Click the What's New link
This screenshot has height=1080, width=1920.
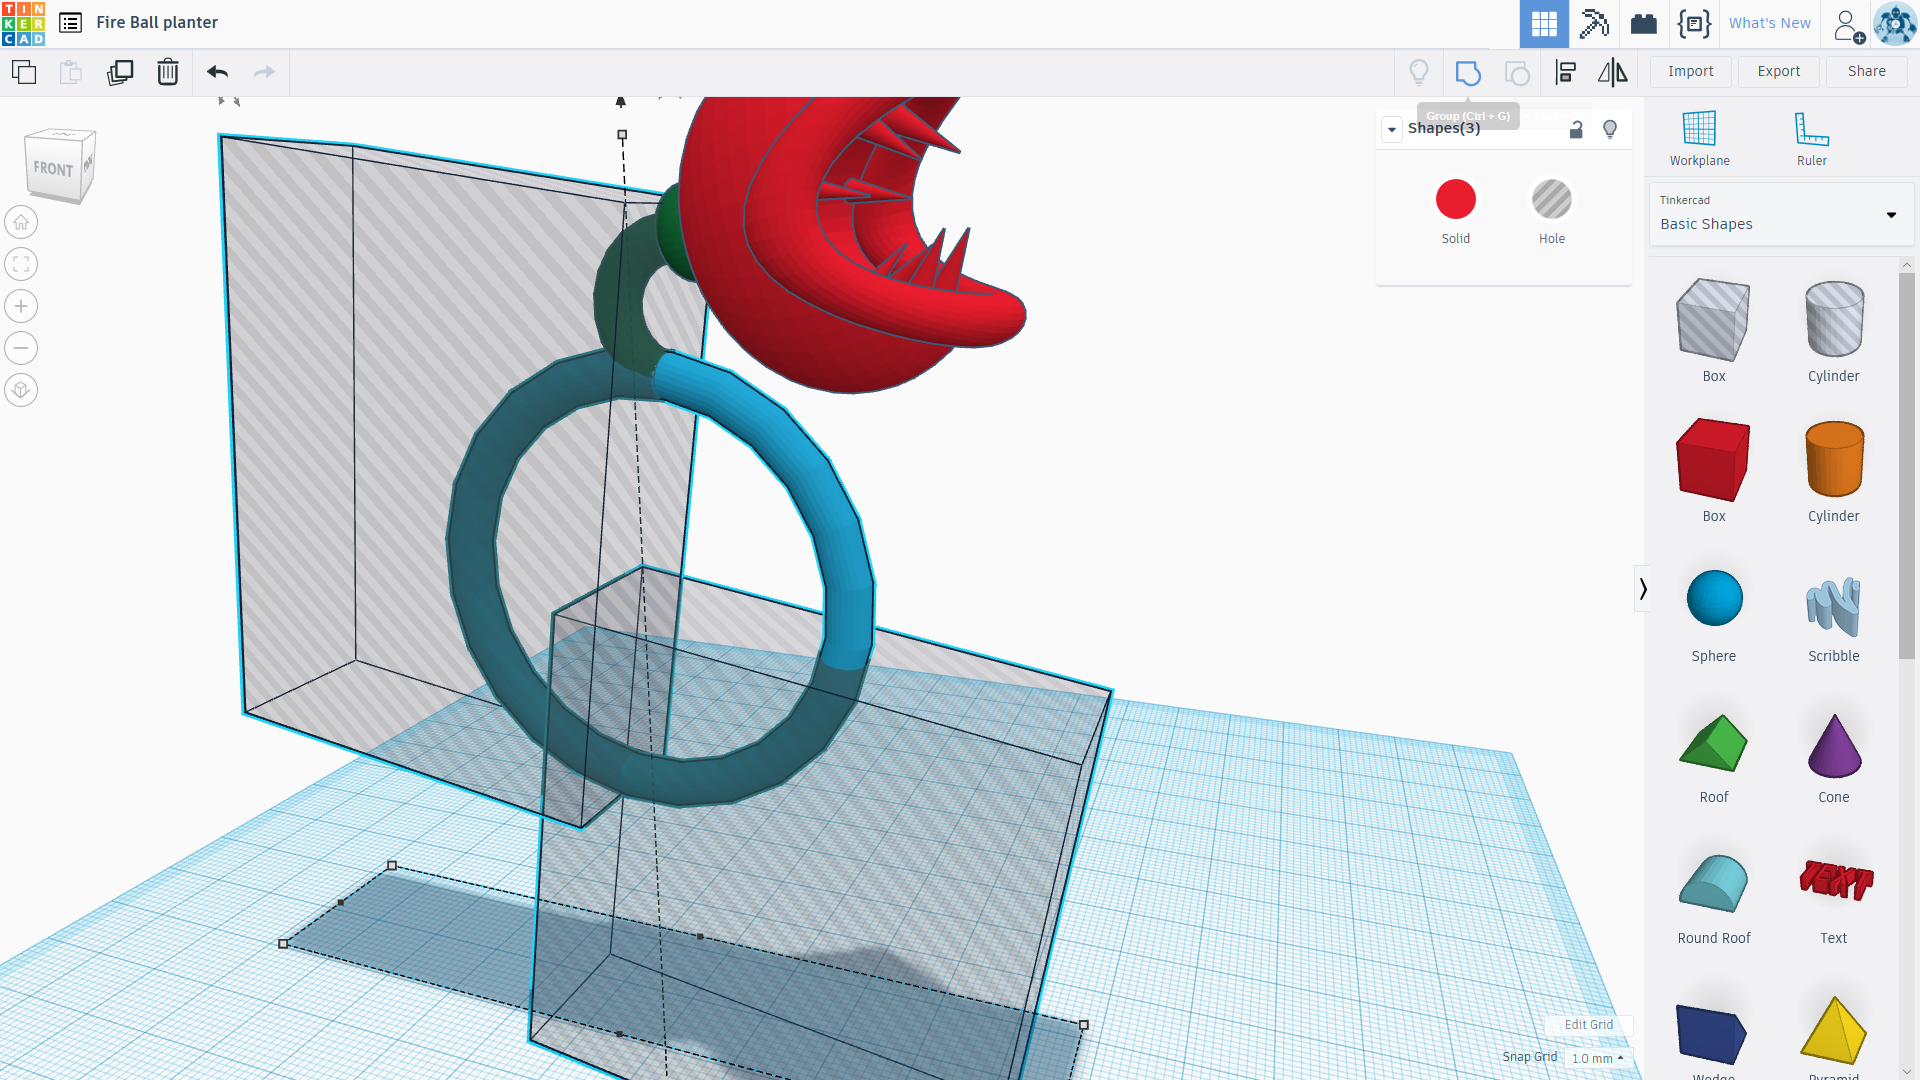[x=1770, y=23]
